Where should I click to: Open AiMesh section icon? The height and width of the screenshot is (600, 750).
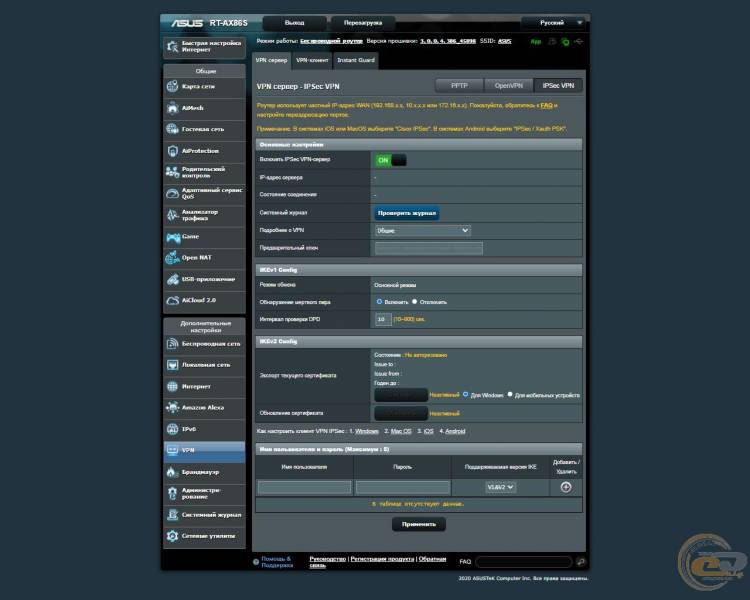click(x=172, y=108)
